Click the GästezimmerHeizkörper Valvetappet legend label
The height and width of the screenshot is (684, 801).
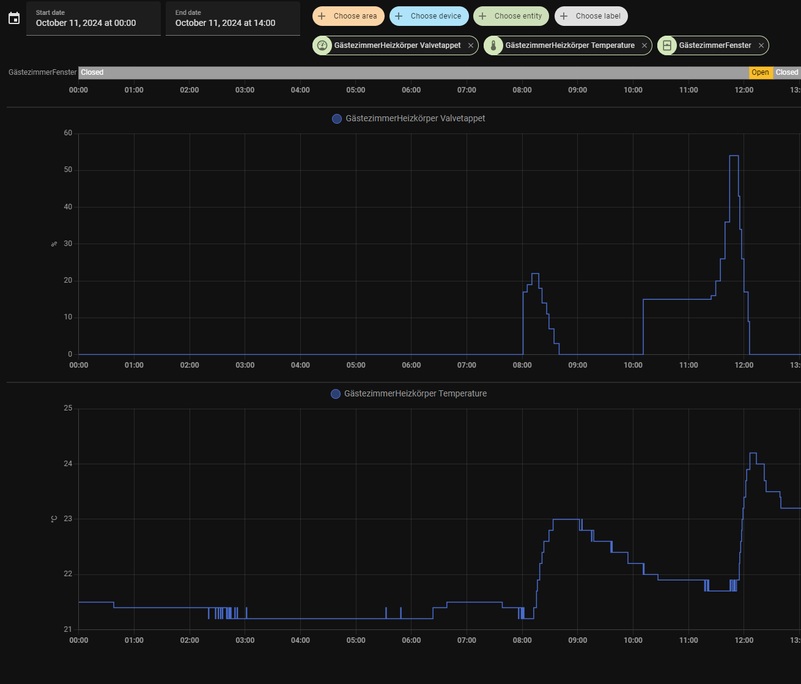click(x=415, y=118)
